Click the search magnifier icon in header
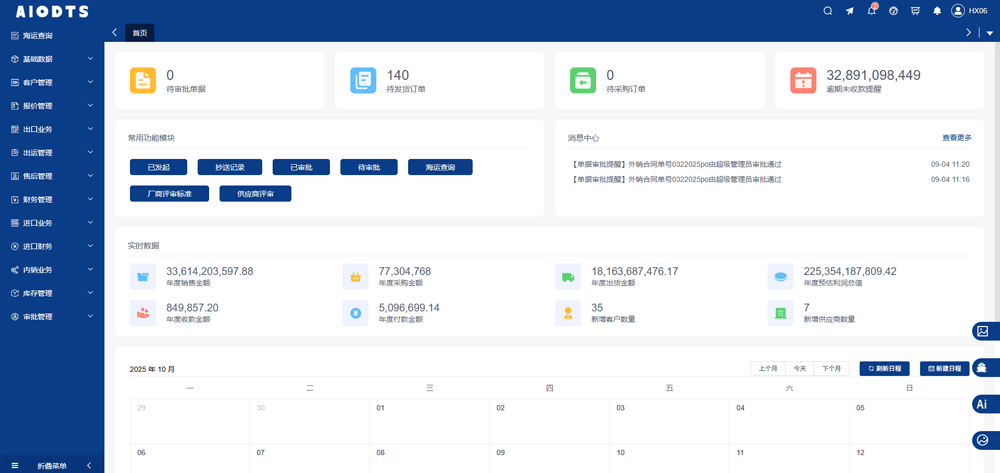The width and height of the screenshot is (1000, 473). point(827,11)
